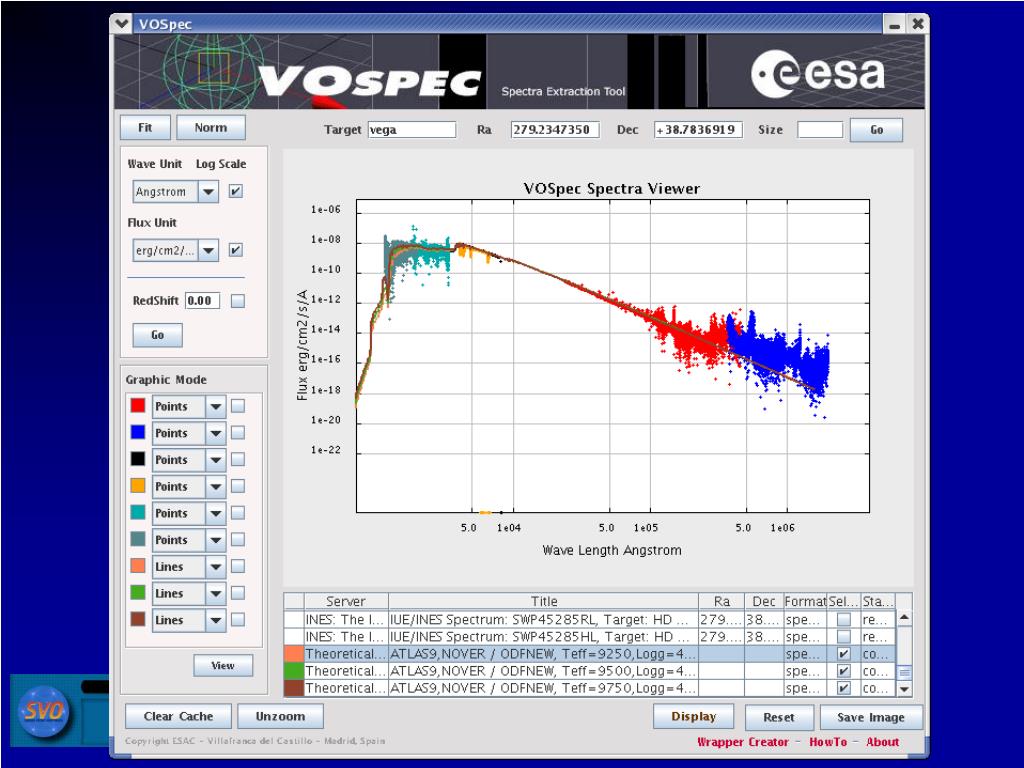Open Points dropdown for the red series

189,406
